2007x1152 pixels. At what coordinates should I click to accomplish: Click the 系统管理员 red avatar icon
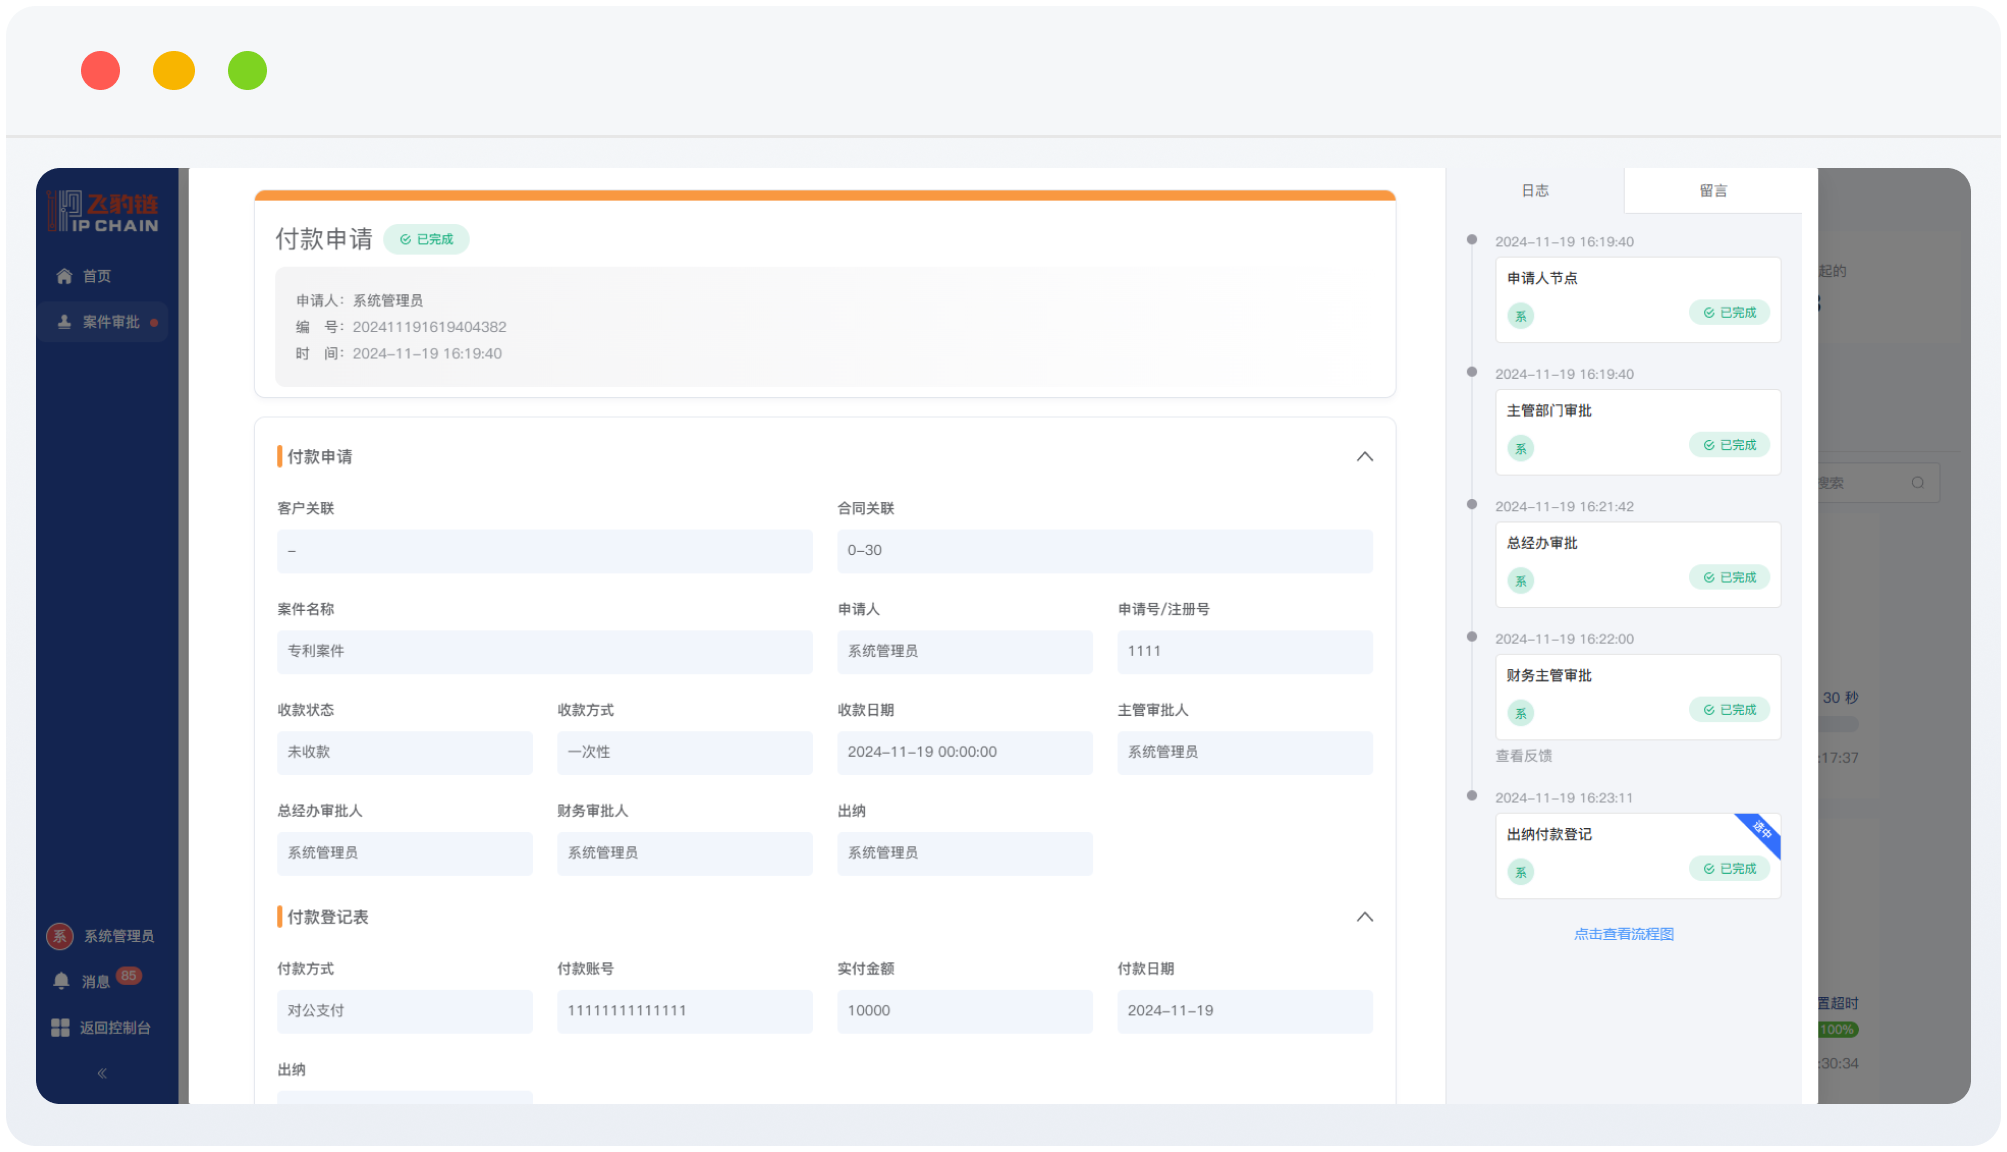coord(60,936)
